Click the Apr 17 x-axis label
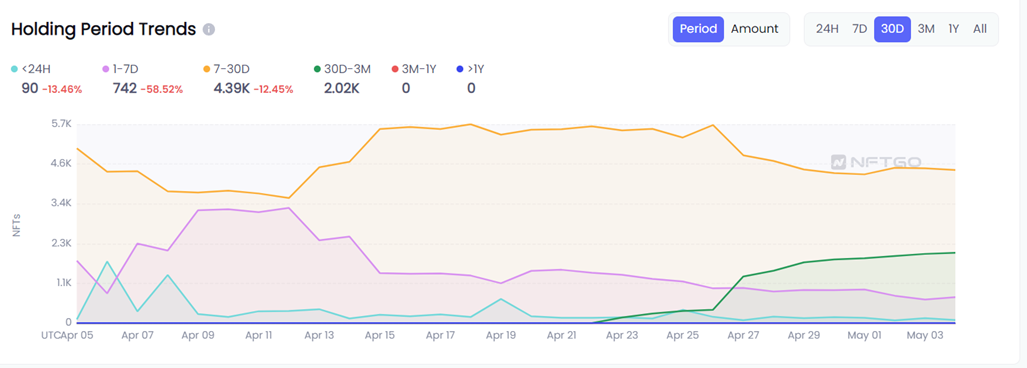 (x=440, y=335)
